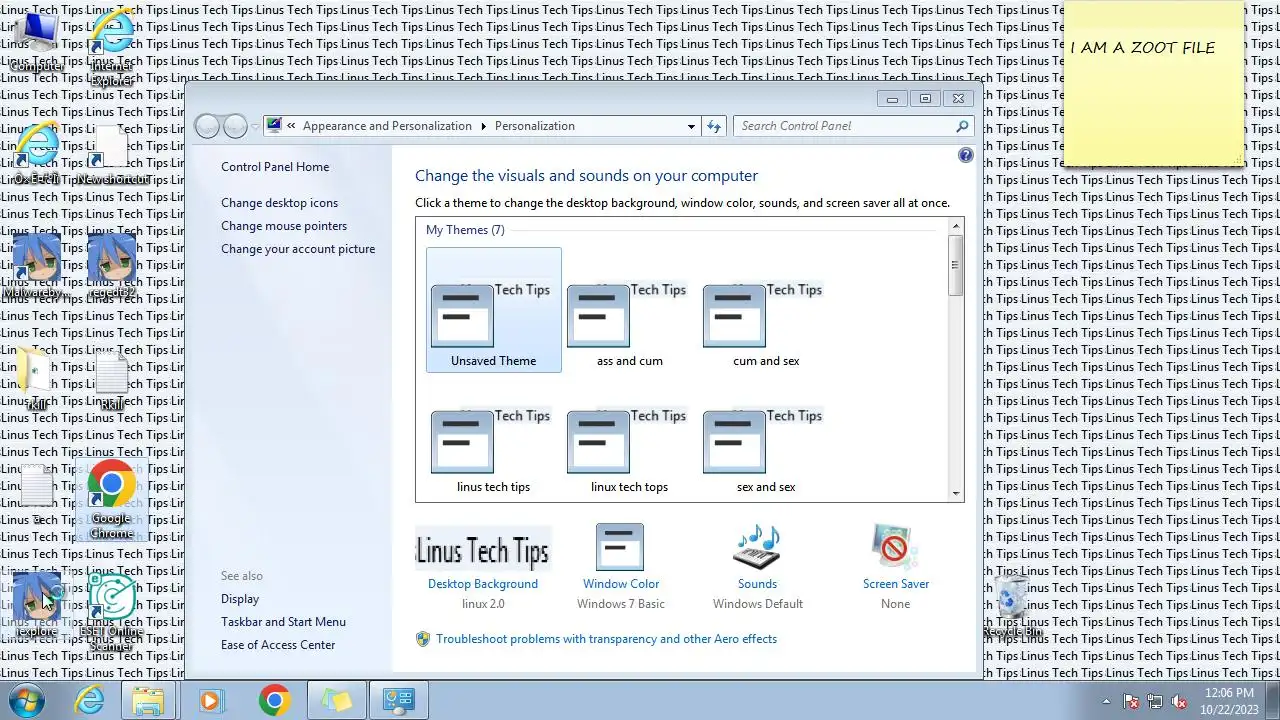Viewport: 1280px width, 720px height.
Task: Activate Sticky Notes taskbar button
Action: point(336,700)
